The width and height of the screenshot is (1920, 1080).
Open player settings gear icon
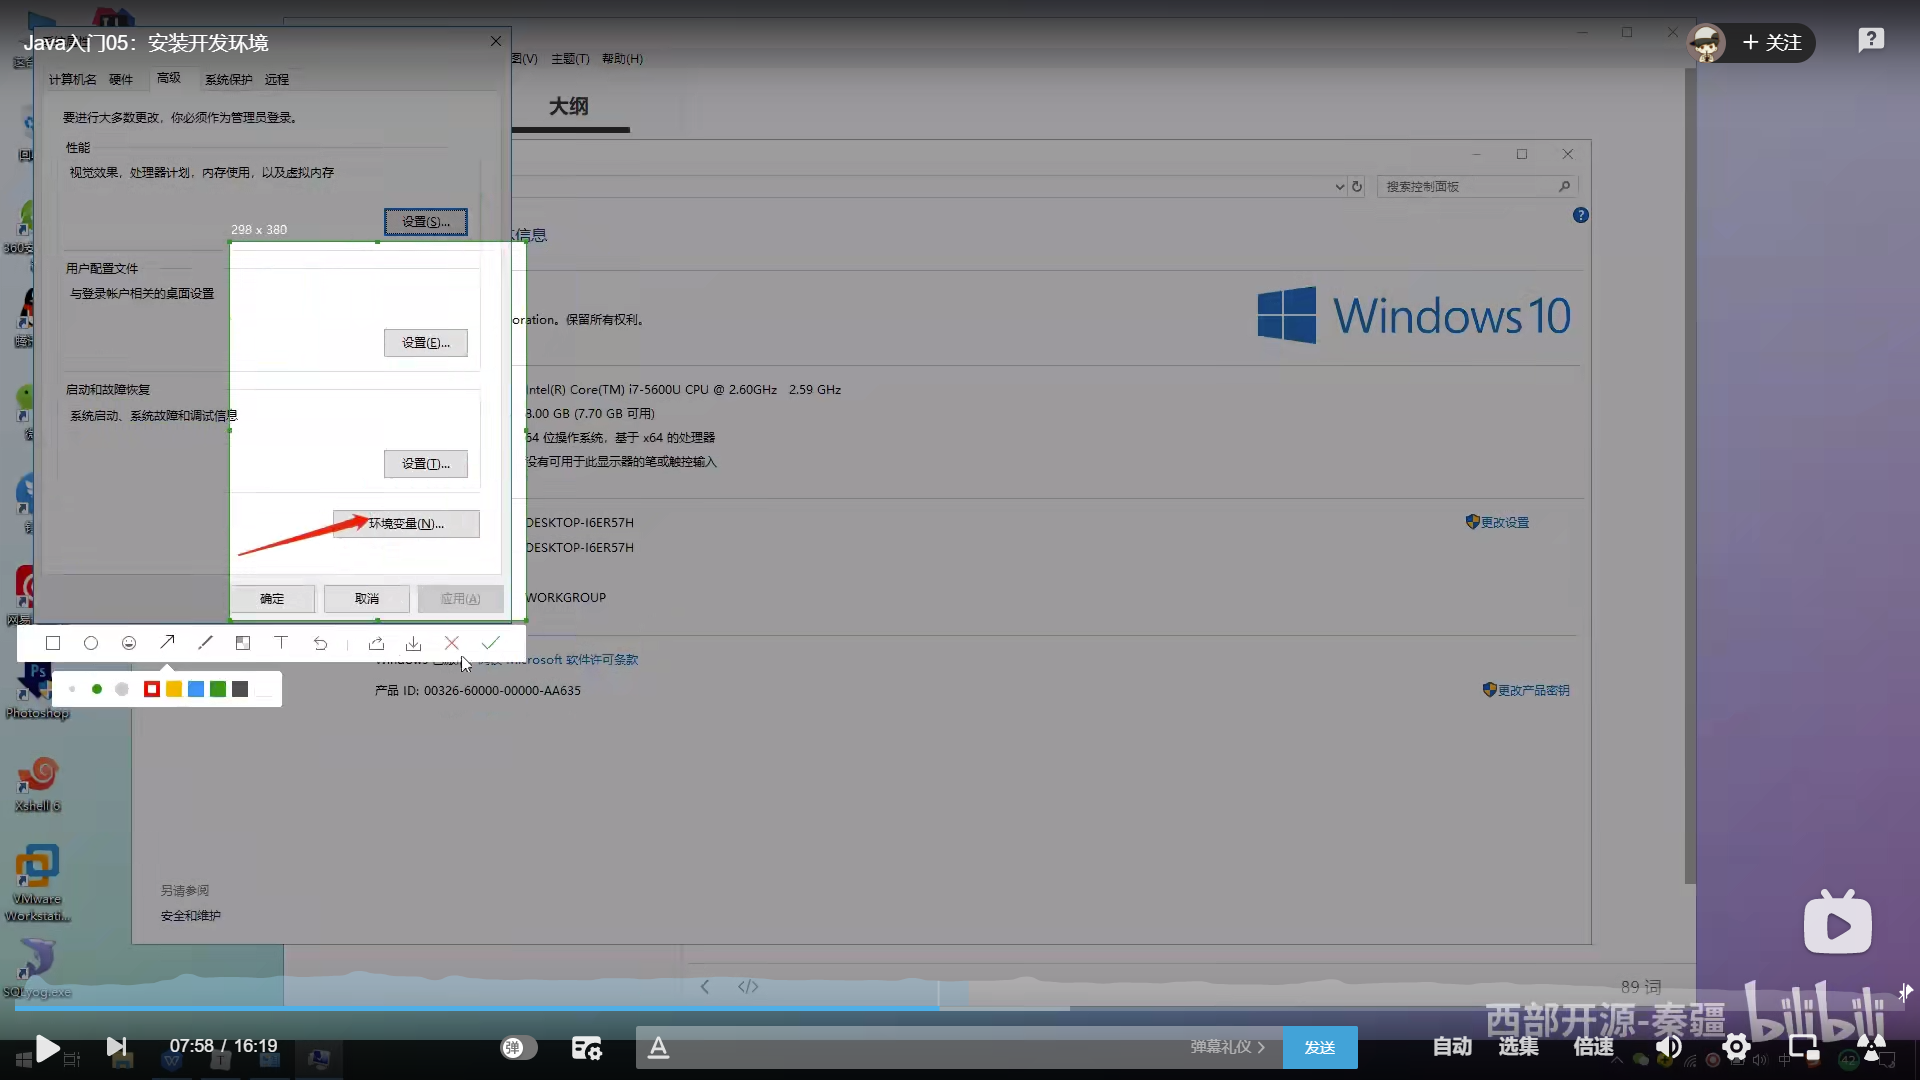click(1736, 1047)
